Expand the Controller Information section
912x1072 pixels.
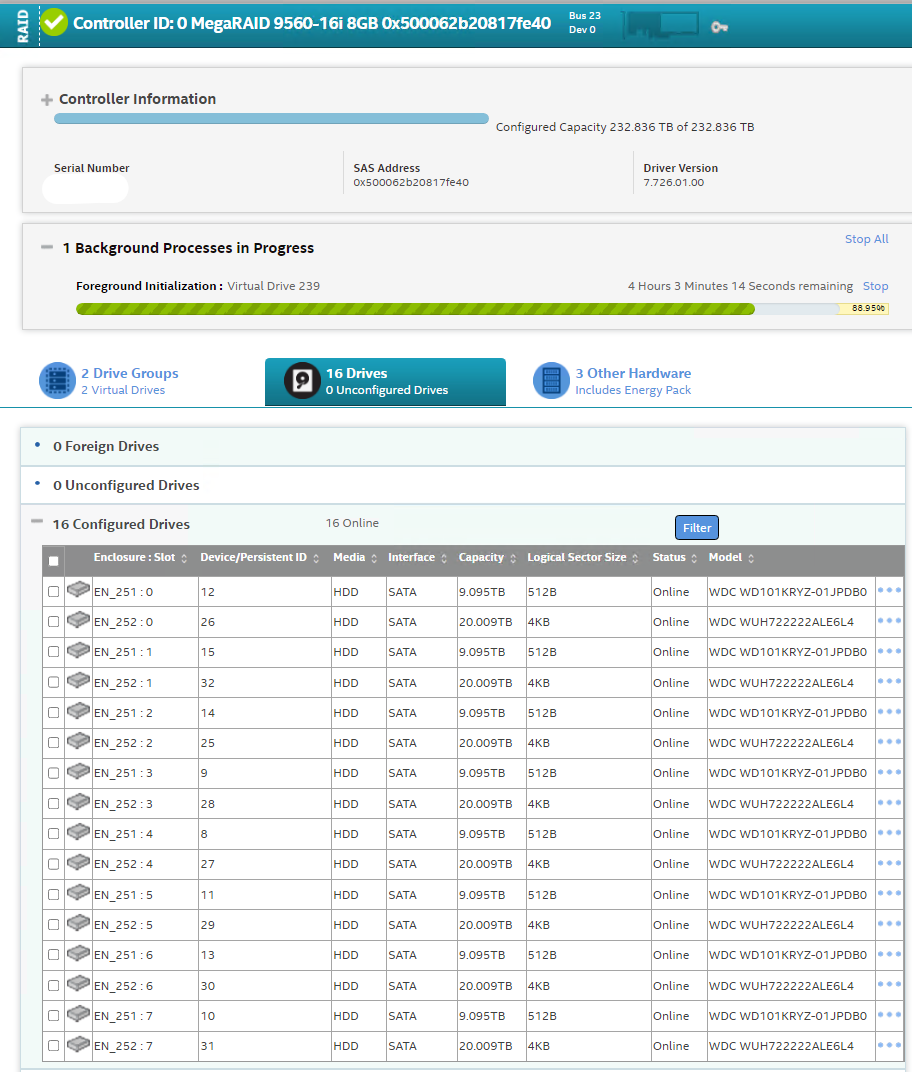(46, 100)
